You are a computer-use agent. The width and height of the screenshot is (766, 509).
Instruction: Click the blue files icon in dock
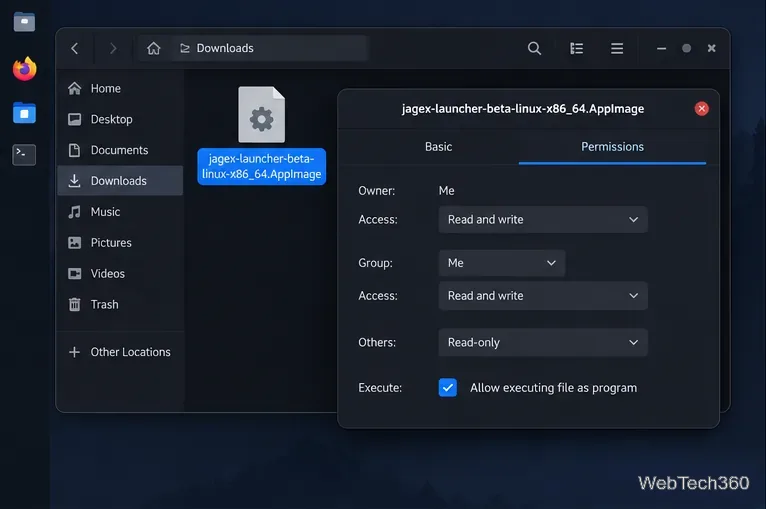tap(24, 113)
